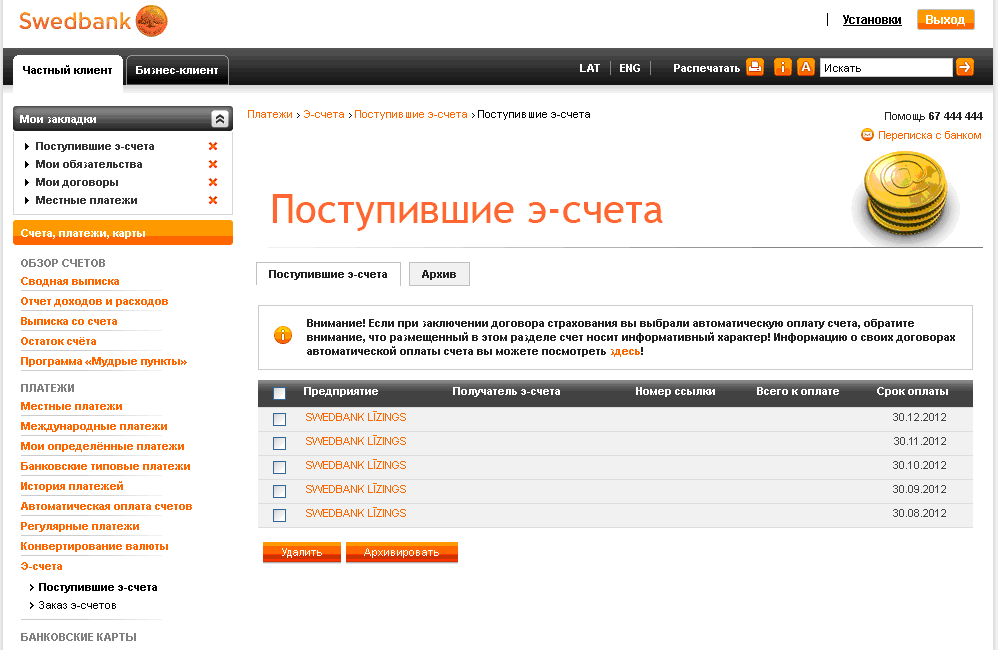Open SWEDBANK LĪZINGS invoice due 30.12.2012
The width and height of the screenshot is (1004, 650).
[356, 418]
